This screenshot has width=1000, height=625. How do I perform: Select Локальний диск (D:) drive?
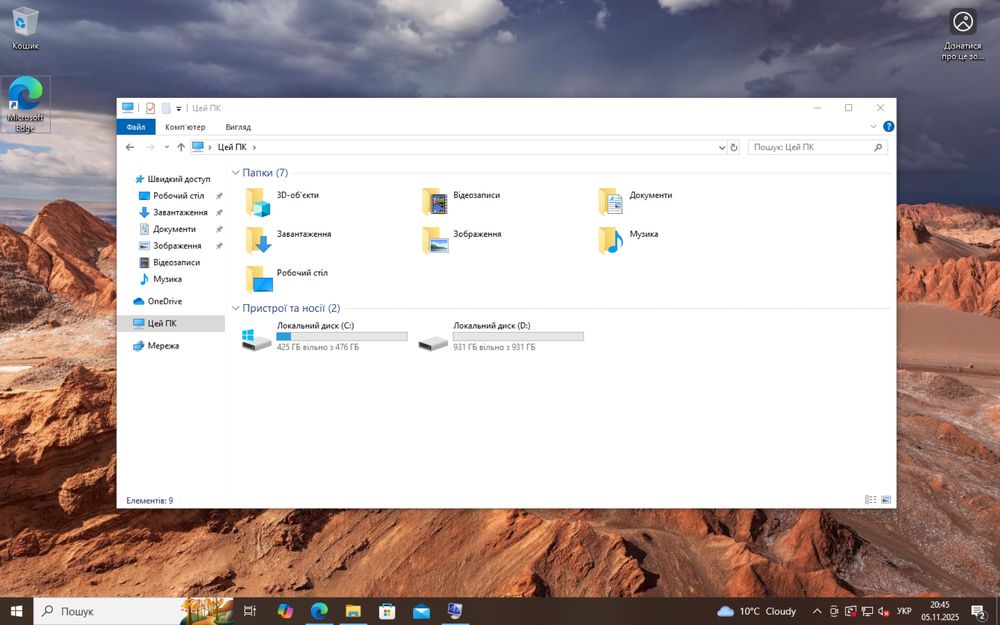(x=501, y=336)
